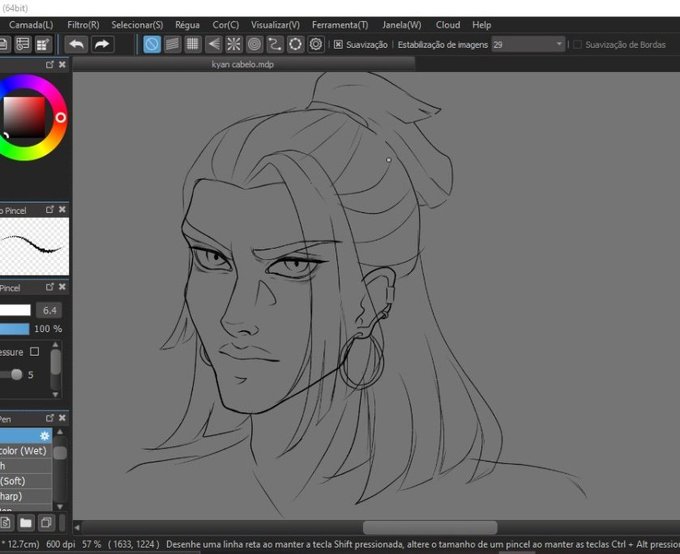Toggle the pressure checkbox in brush settings

(35, 351)
